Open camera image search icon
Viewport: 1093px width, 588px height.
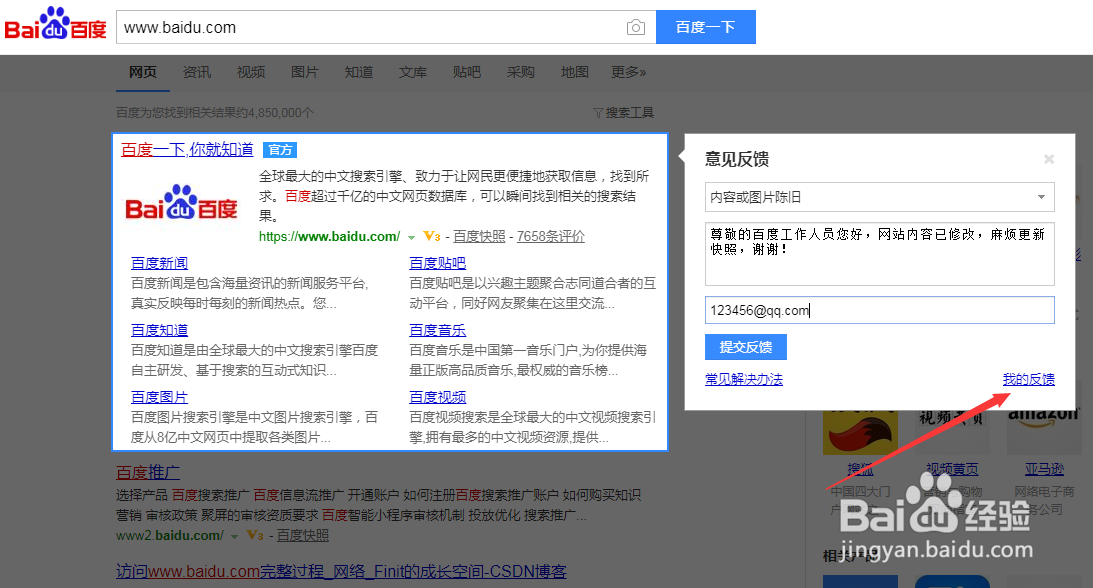635,27
